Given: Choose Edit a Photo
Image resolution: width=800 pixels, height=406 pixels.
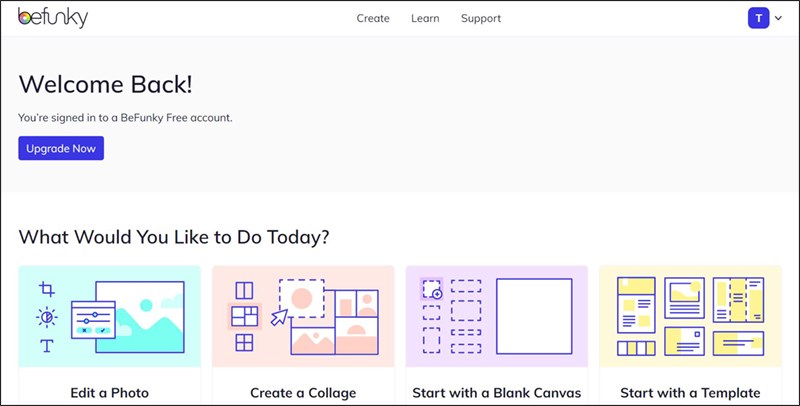Looking at the screenshot, I should [x=110, y=393].
